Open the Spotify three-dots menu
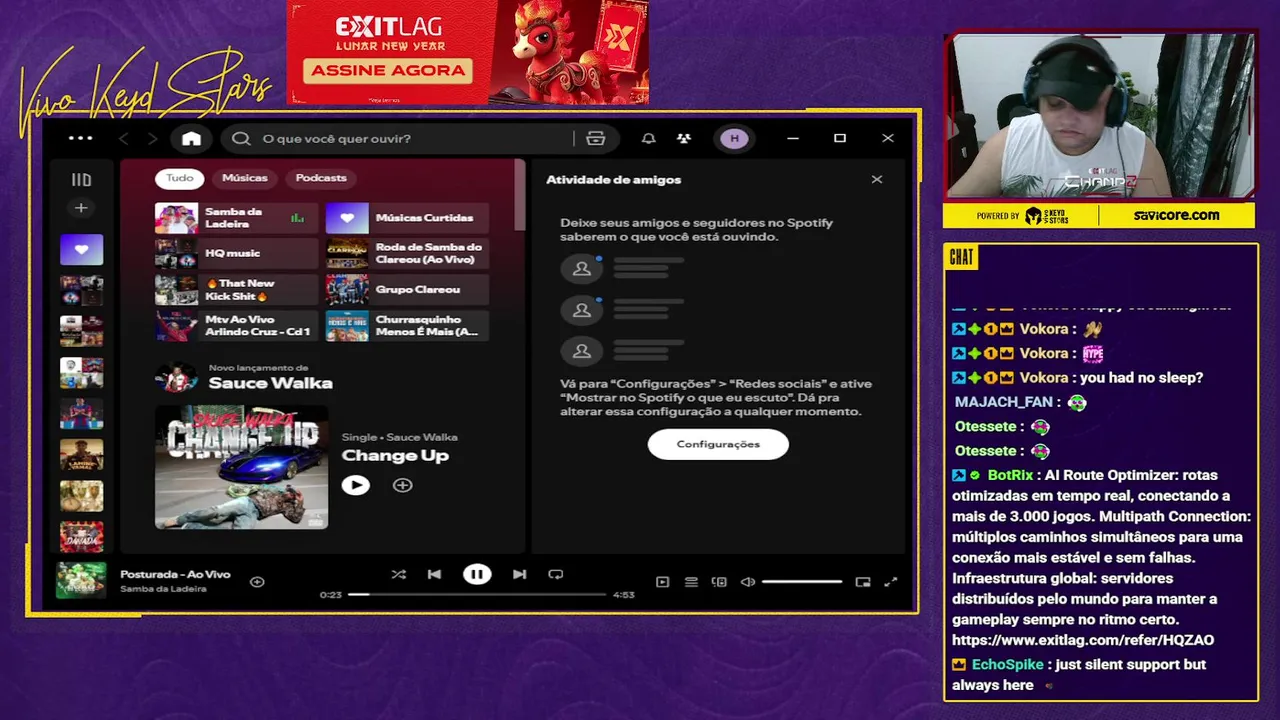The height and width of the screenshot is (720, 1280). [x=81, y=138]
